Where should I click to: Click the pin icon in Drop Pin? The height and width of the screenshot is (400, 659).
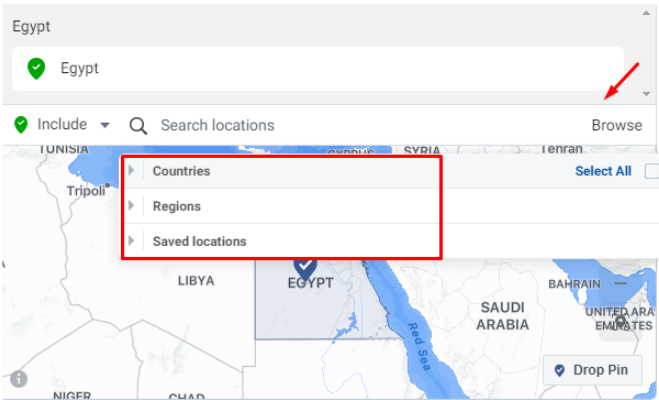[x=560, y=370]
